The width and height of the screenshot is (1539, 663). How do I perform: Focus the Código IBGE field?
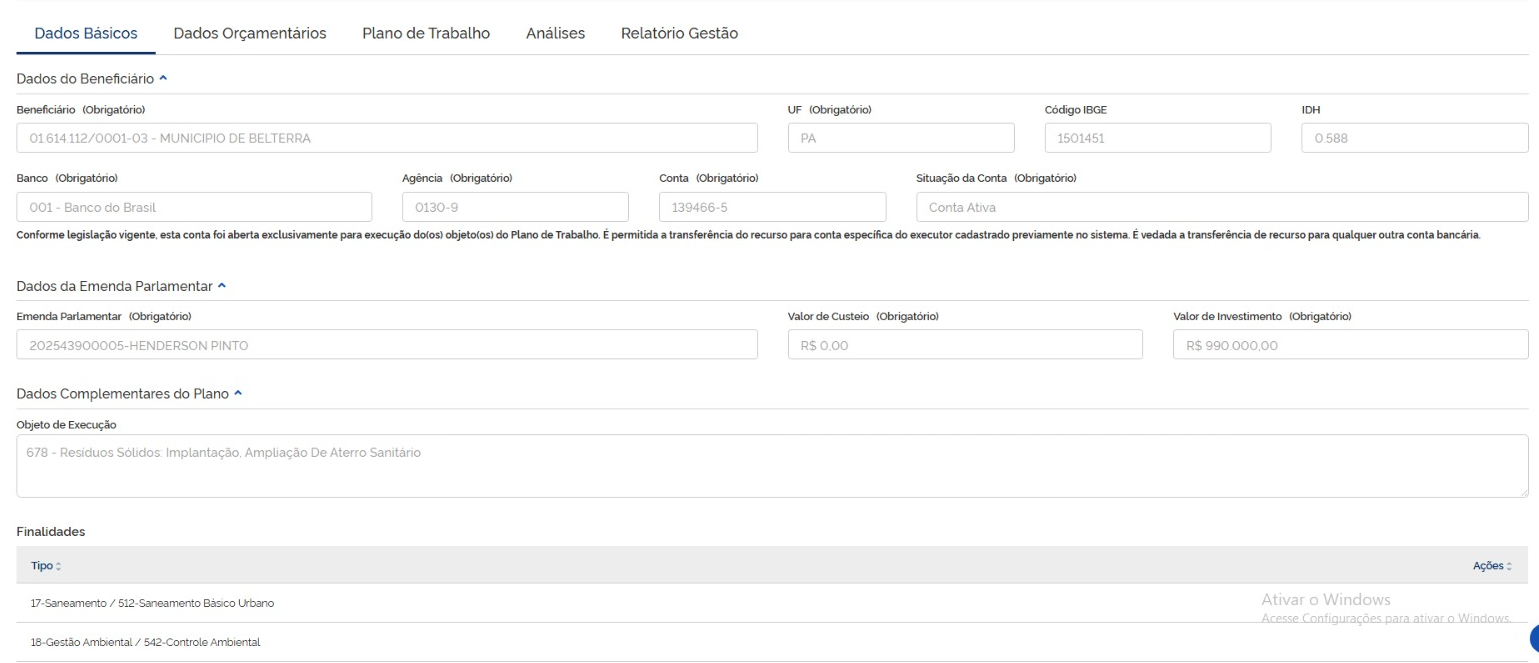pyautogui.click(x=1157, y=138)
